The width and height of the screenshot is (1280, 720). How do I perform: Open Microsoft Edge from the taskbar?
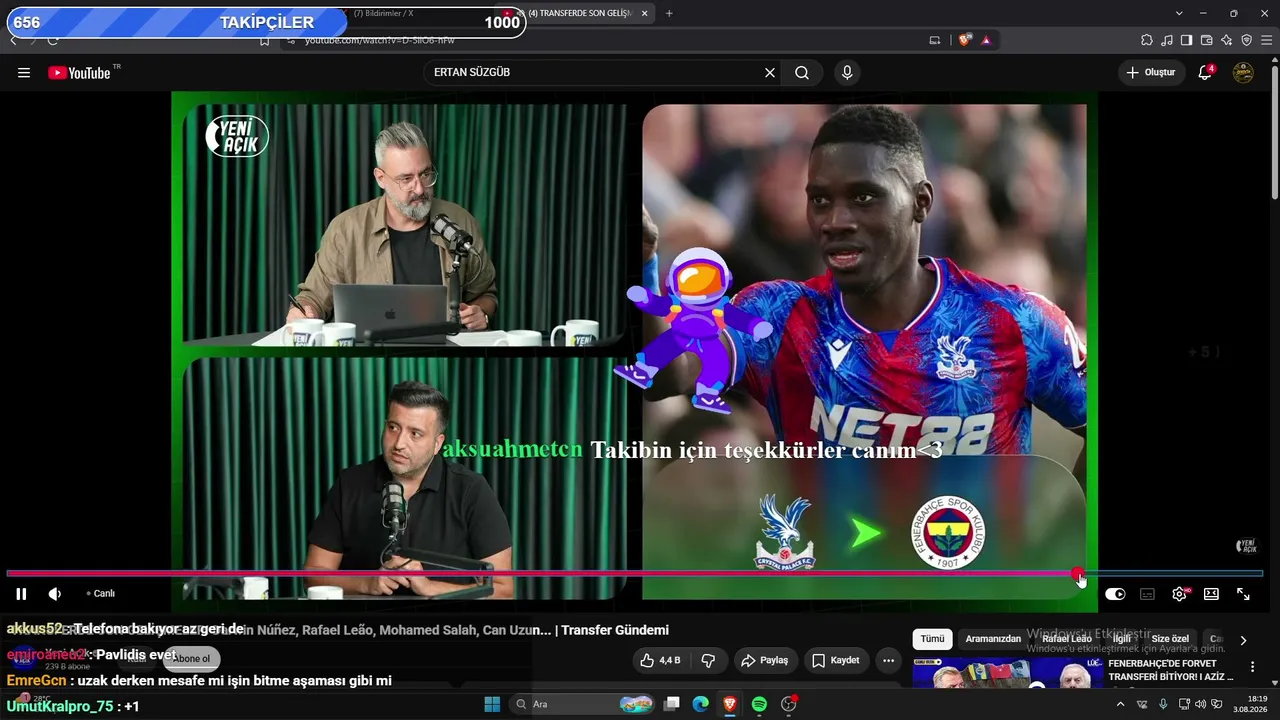701,704
